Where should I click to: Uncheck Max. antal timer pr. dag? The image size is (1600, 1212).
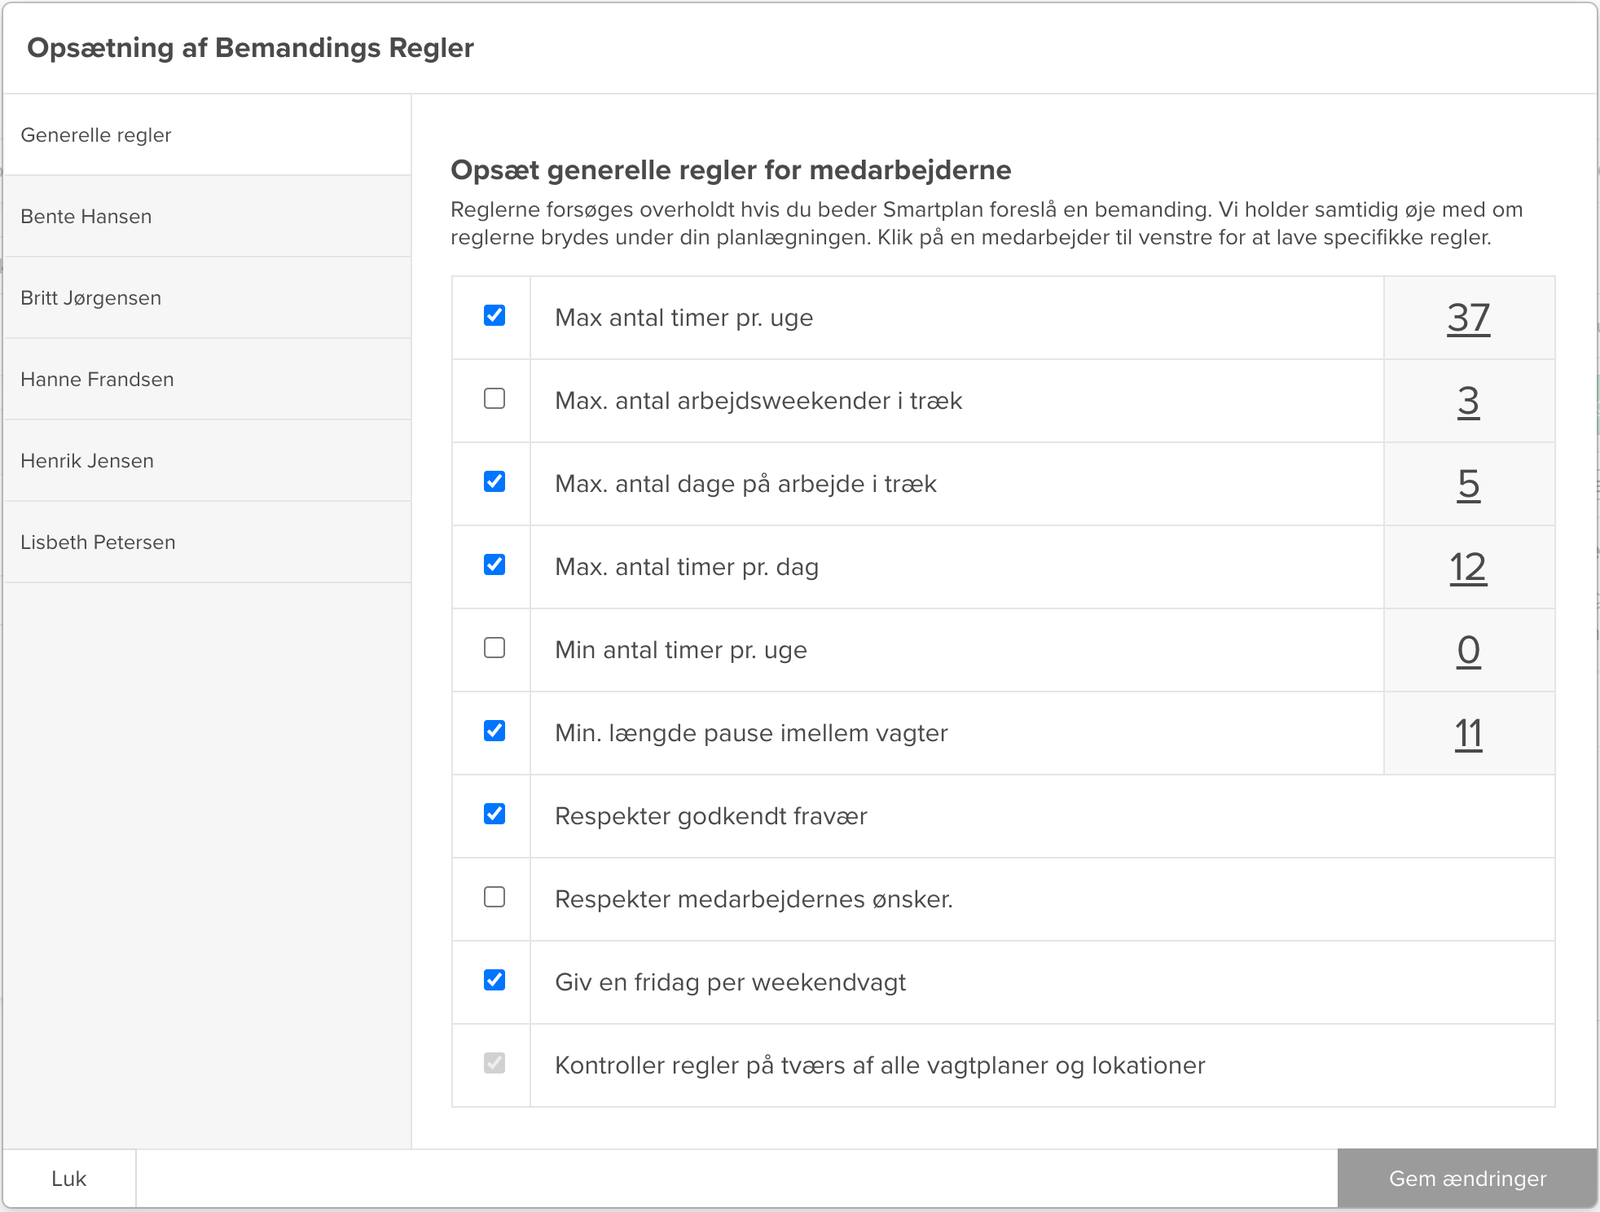point(494,565)
